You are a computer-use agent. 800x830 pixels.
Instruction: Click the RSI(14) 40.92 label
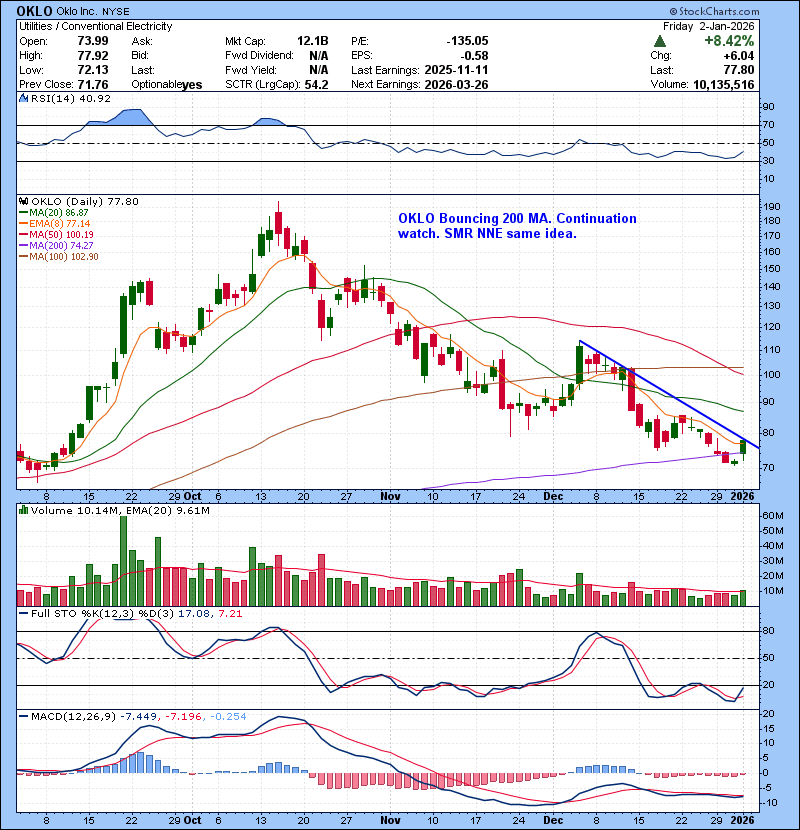(70, 98)
